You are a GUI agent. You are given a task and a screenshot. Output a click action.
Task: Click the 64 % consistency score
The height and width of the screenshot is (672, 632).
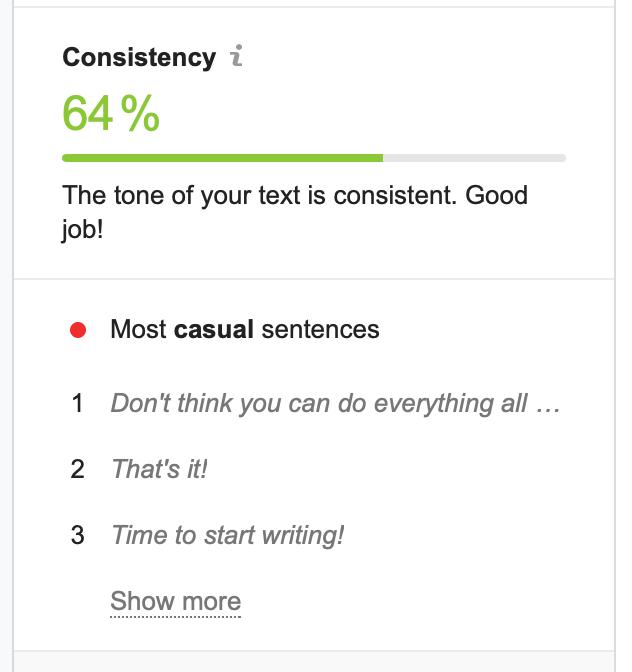pos(110,114)
